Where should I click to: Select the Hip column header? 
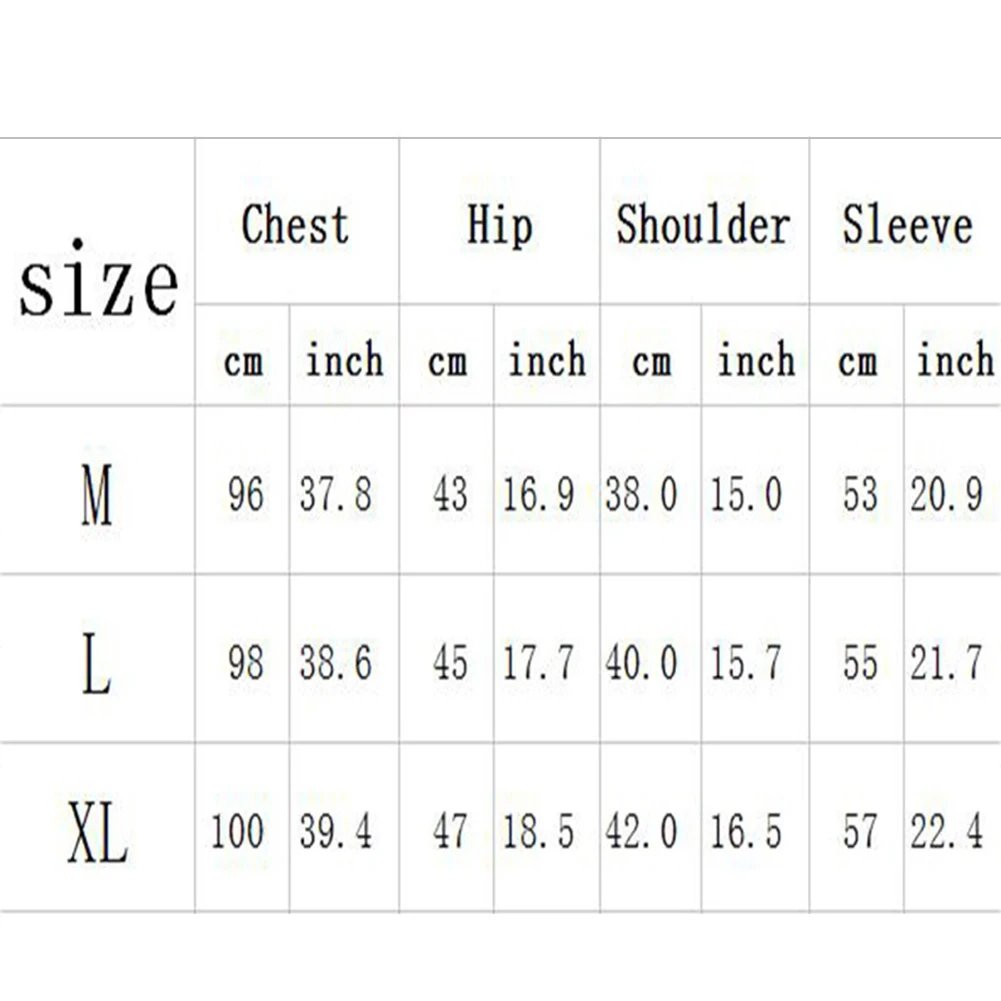click(499, 224)
